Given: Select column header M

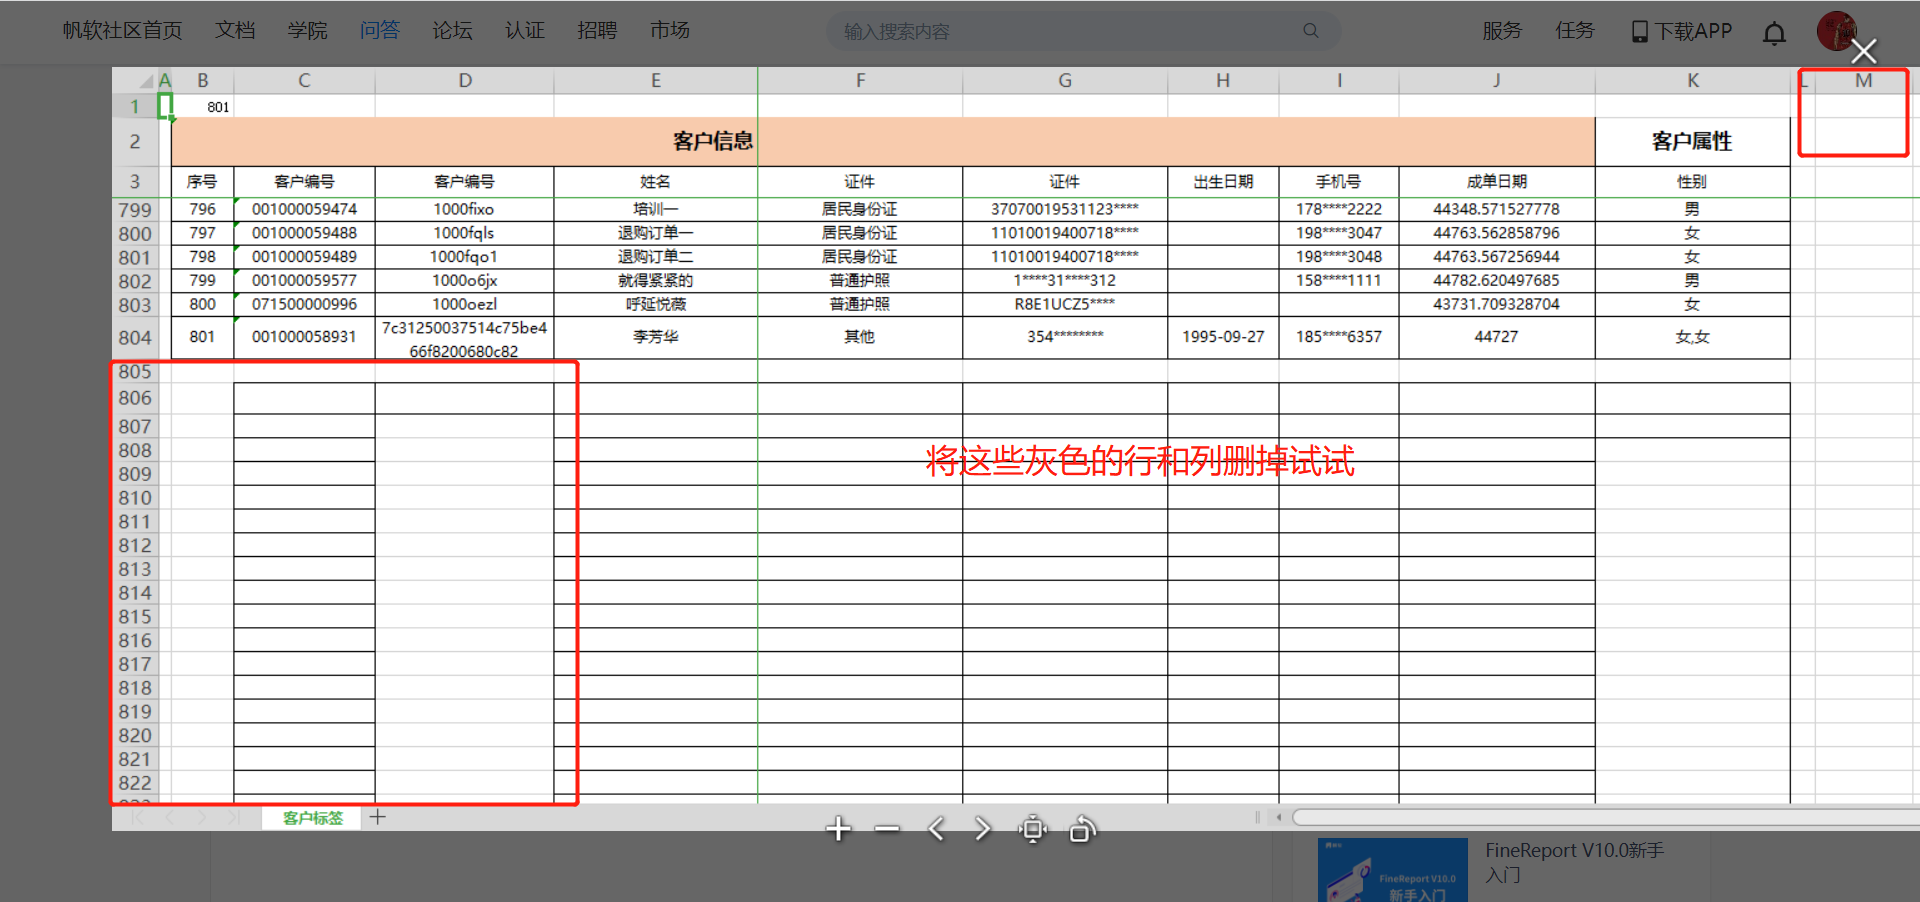Looking at the screenshot, I should (x=1863, y=81).
